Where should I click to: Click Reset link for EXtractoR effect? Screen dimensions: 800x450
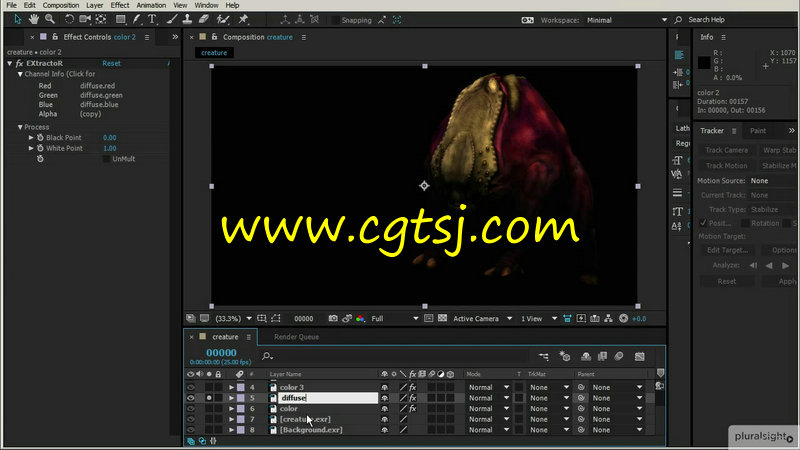(x=111, y=64)
